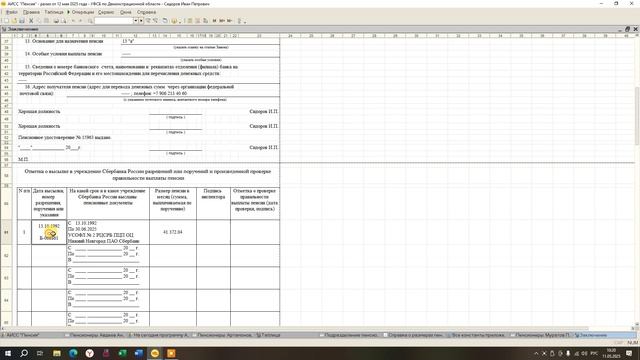Open the Таблица menu
Screen dimensions: 640x360
54,12
